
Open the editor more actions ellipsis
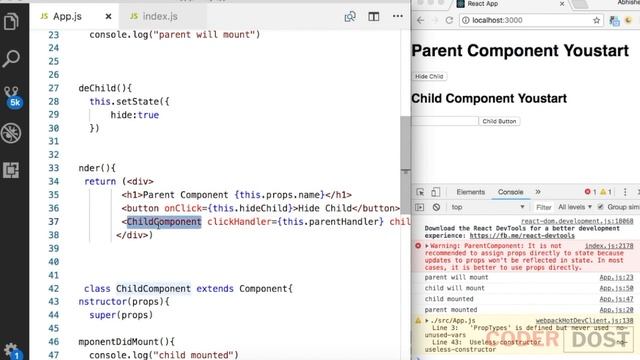click(398, 16)
